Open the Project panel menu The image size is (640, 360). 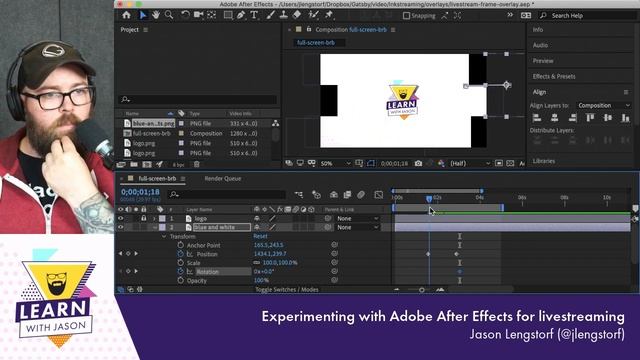point(145,30)
